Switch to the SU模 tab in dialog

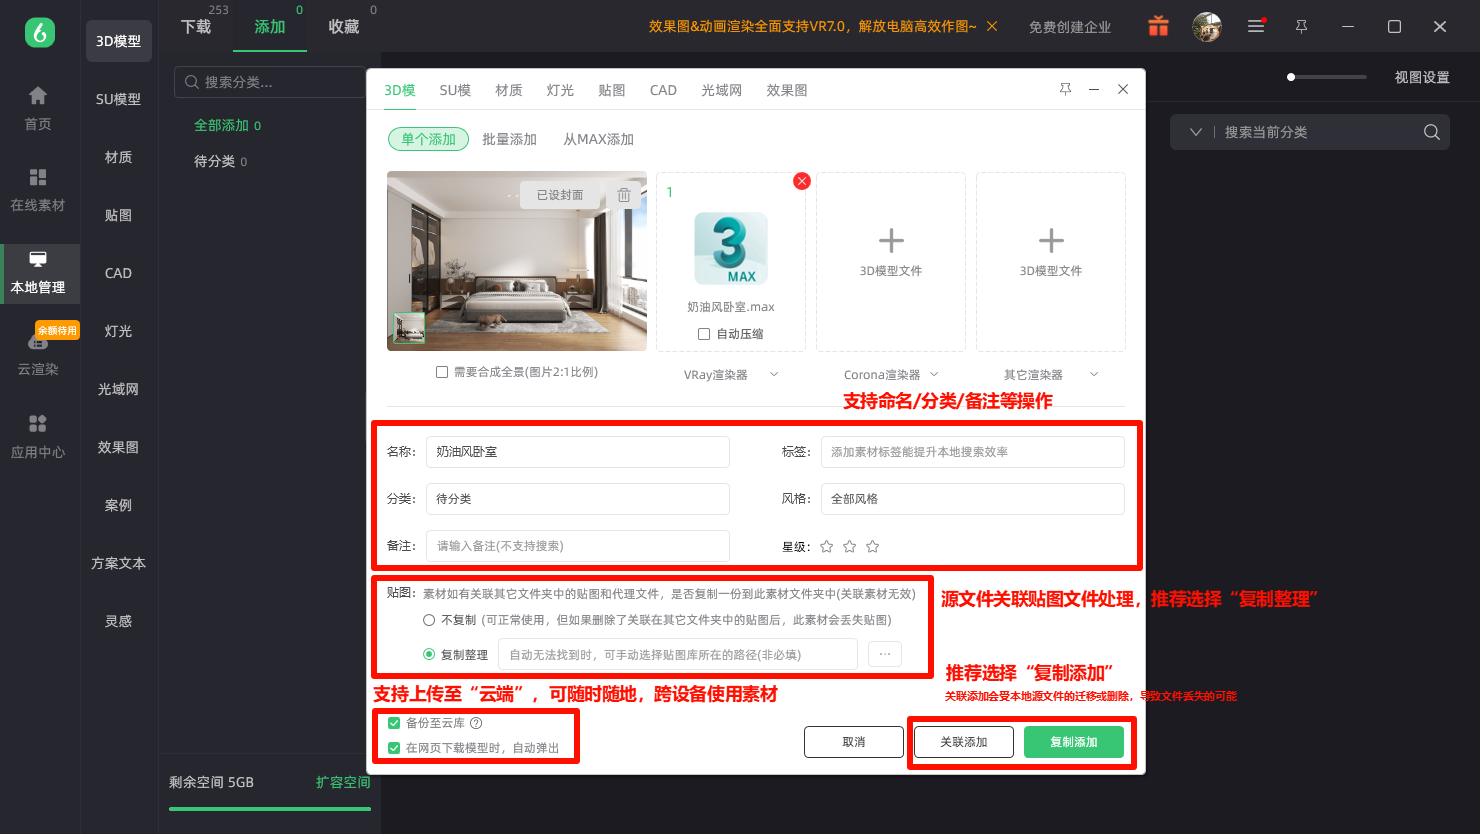click(455, 90)
